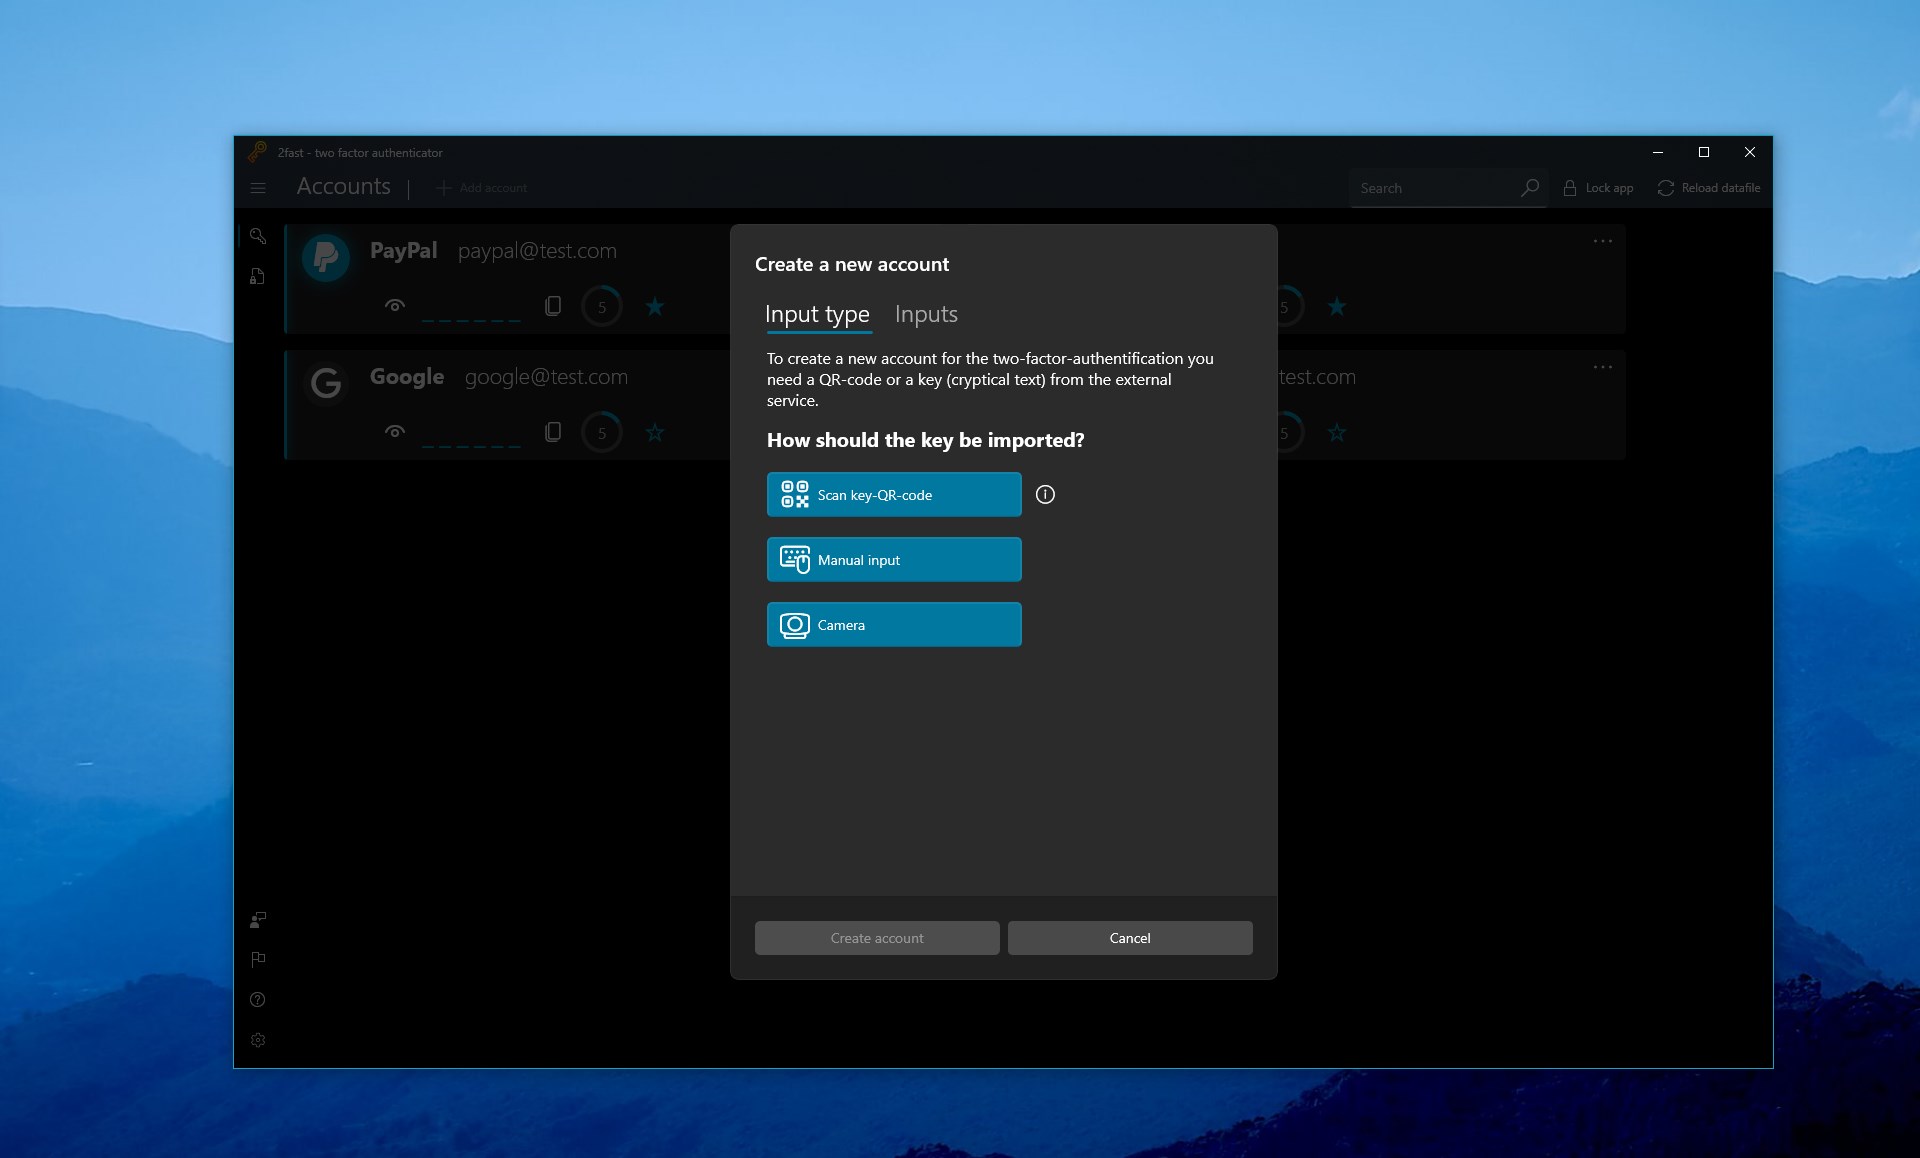Screen dimensions: 1920x1158
Task: Copy the PayPal authentication code
Action: 552,306
